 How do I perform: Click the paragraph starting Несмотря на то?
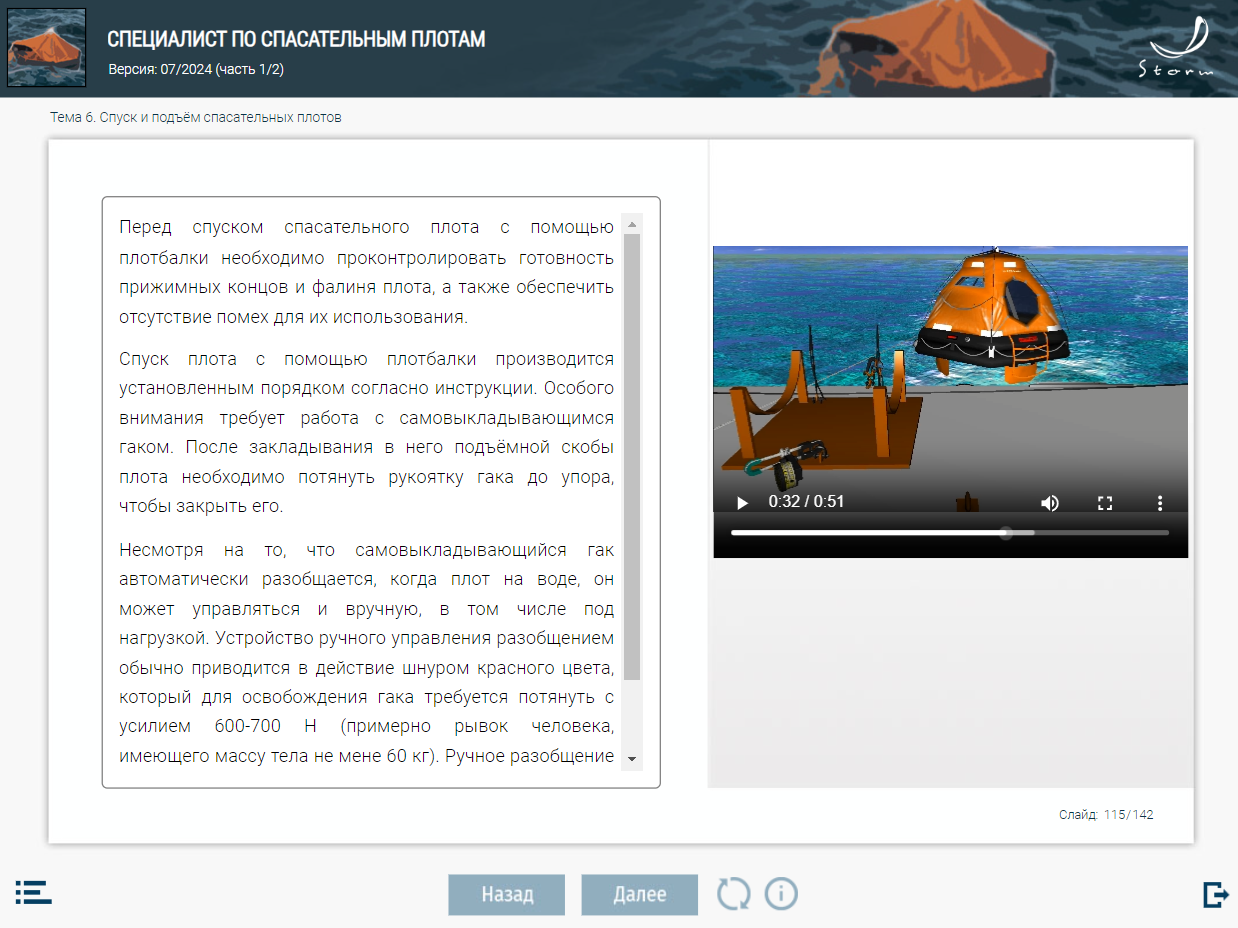pos(366,653)
